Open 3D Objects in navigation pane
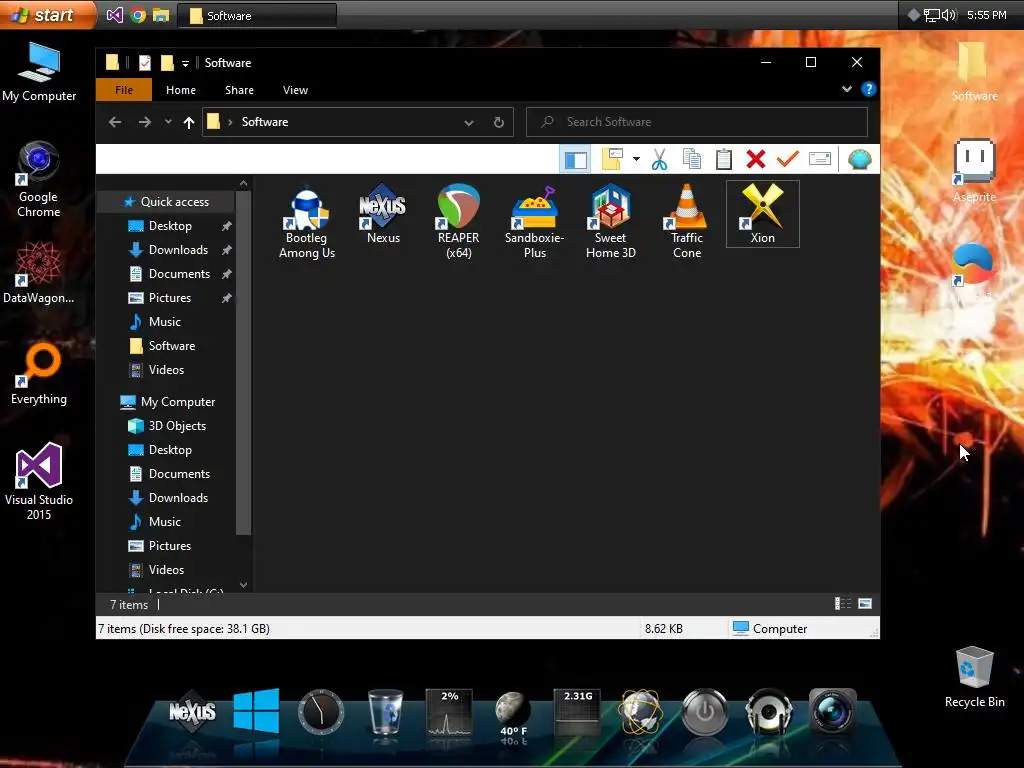 [177, 426]
